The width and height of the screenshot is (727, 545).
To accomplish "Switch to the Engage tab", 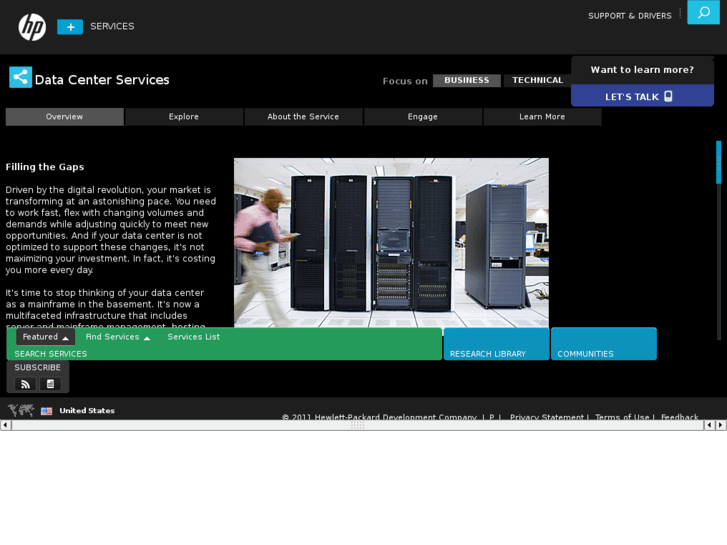I will 422,117.
